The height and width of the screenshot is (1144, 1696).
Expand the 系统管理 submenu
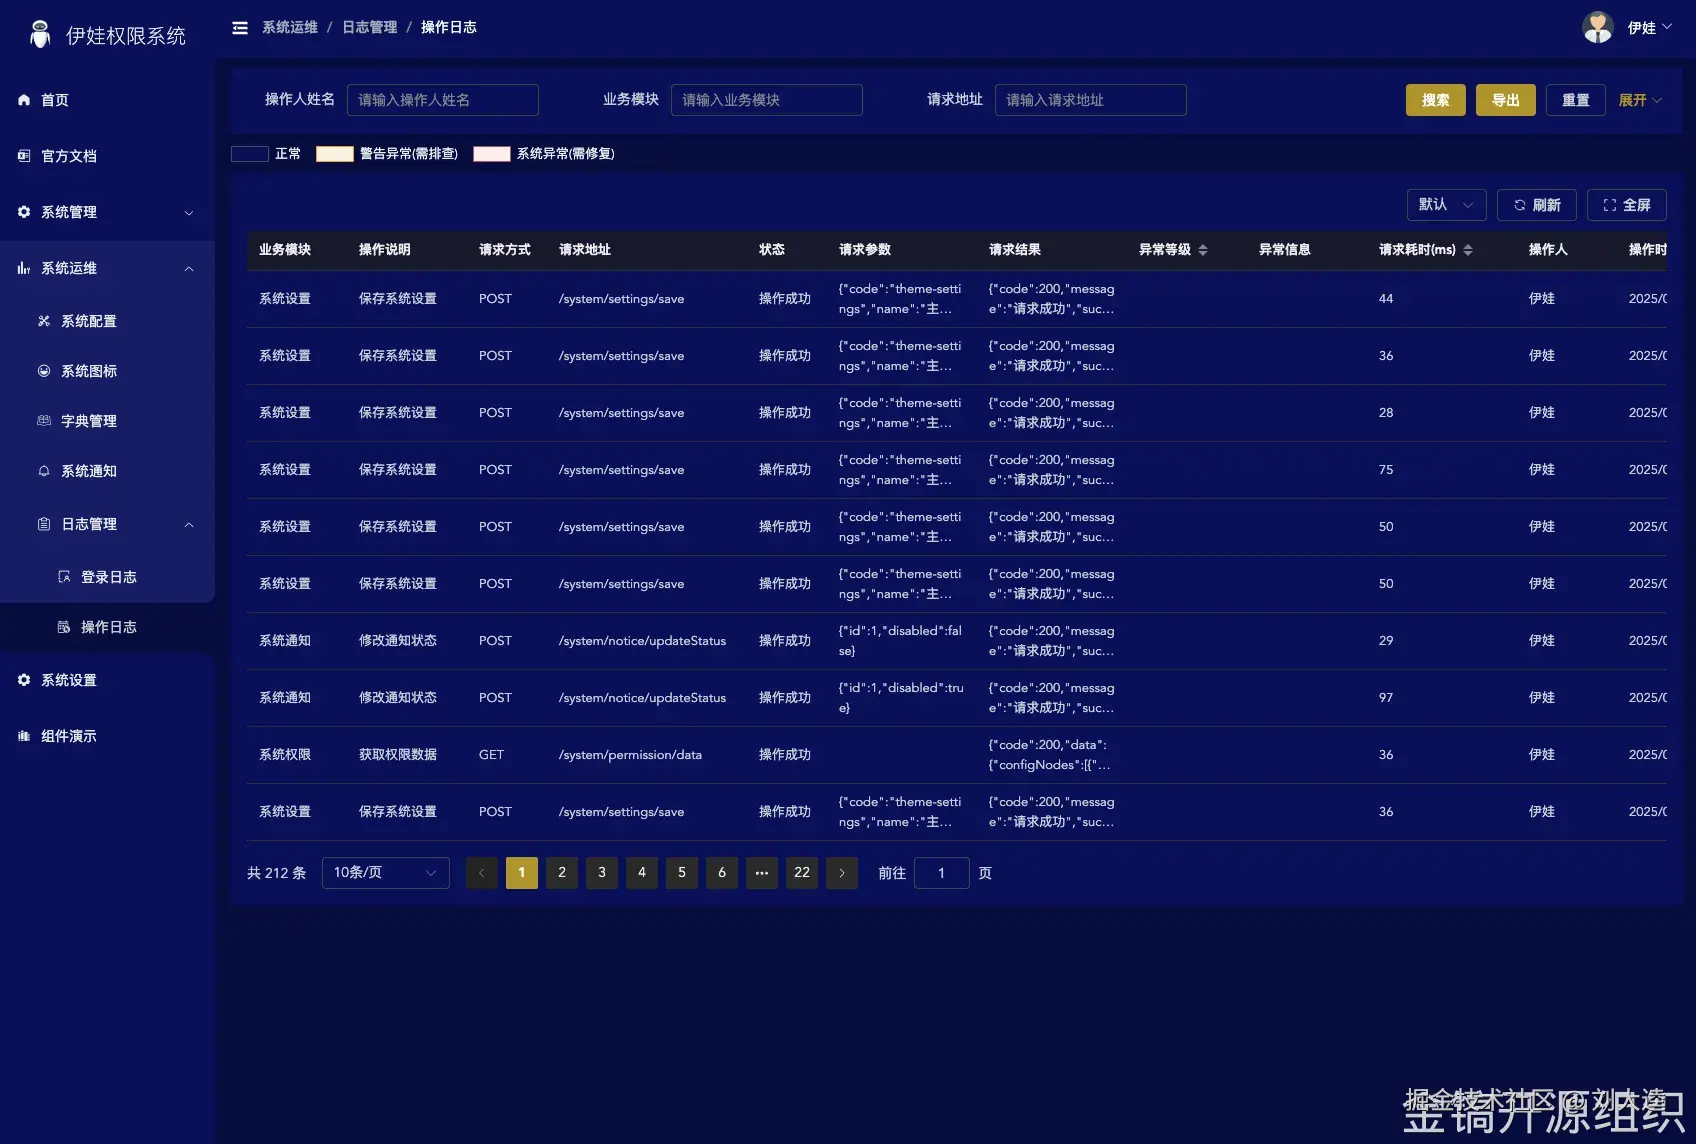click(x=189, y=213)
